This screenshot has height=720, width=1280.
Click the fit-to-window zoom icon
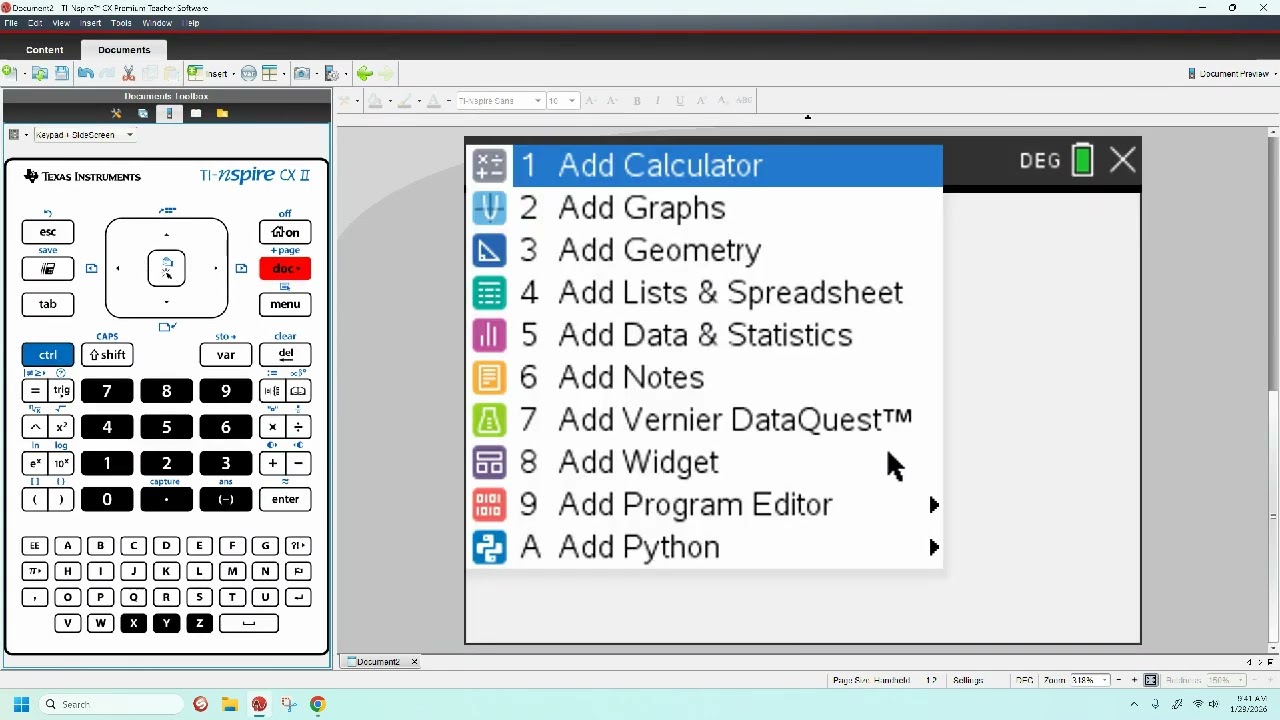pyautogui.click(x=1150, y=680)
